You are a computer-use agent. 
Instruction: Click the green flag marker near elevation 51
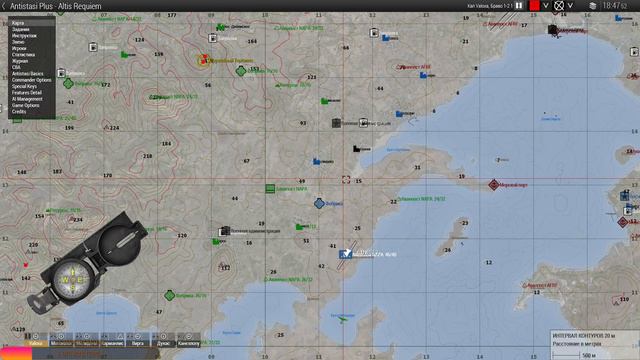point(300,227)
